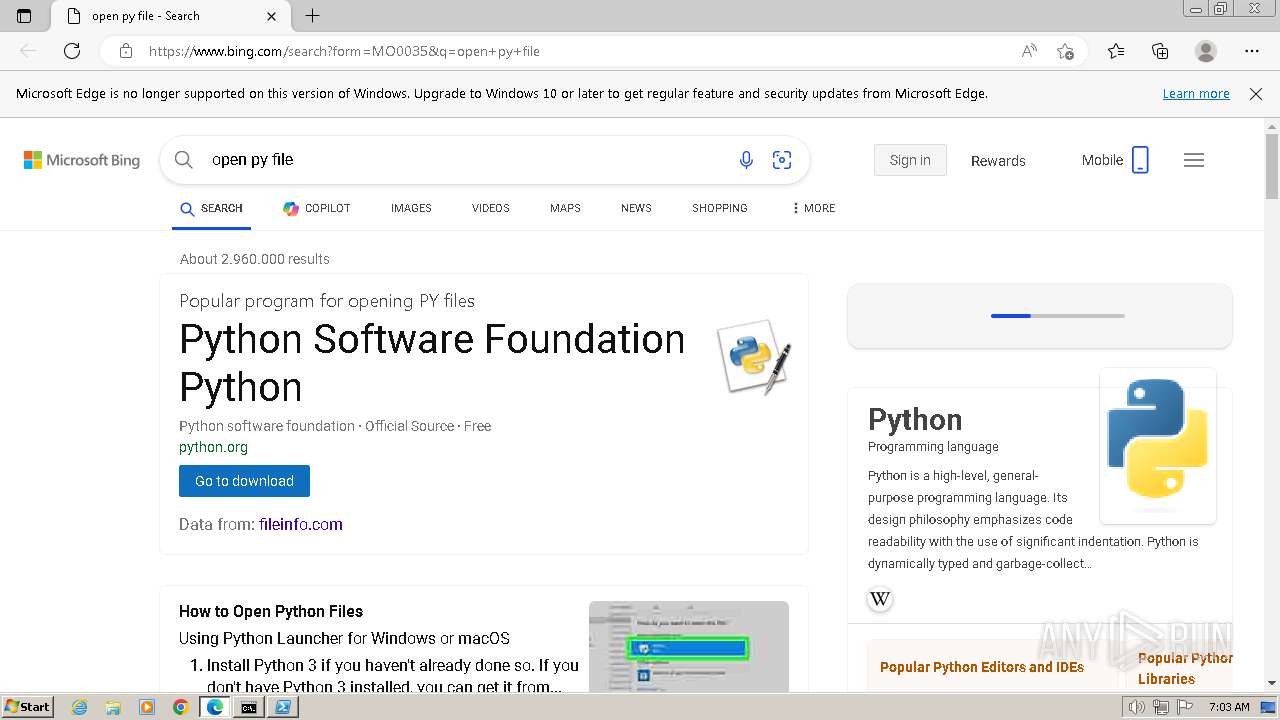Click the page vertical scrollbar thumb
Viewport: 1280px width, 720px height.
(x=1272, y=166)
